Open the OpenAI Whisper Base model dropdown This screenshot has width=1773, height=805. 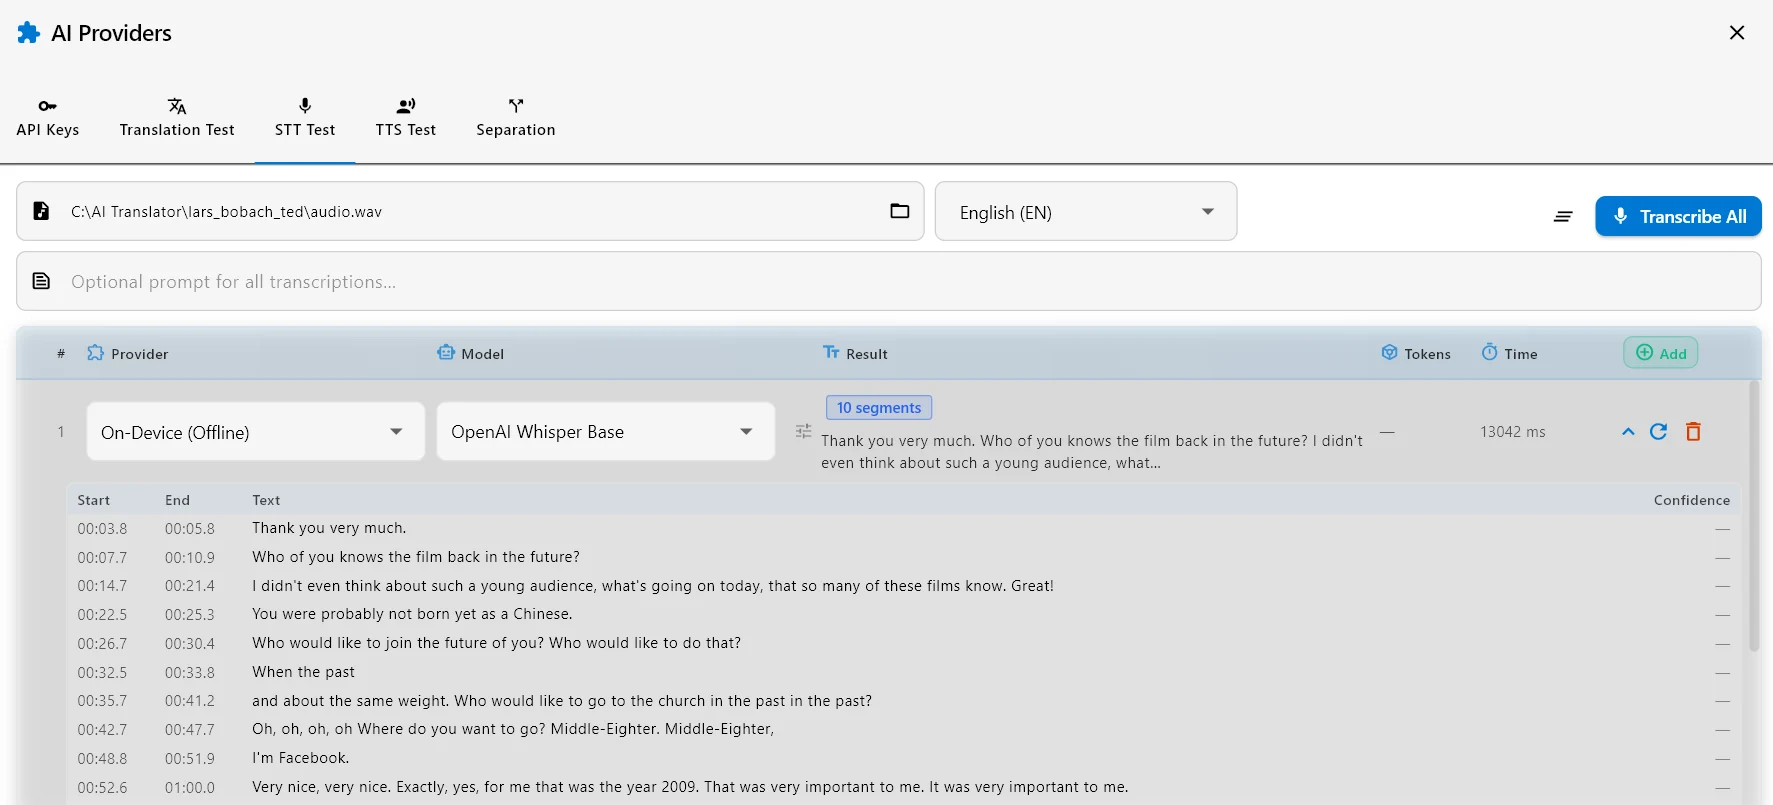coord(606,431)
